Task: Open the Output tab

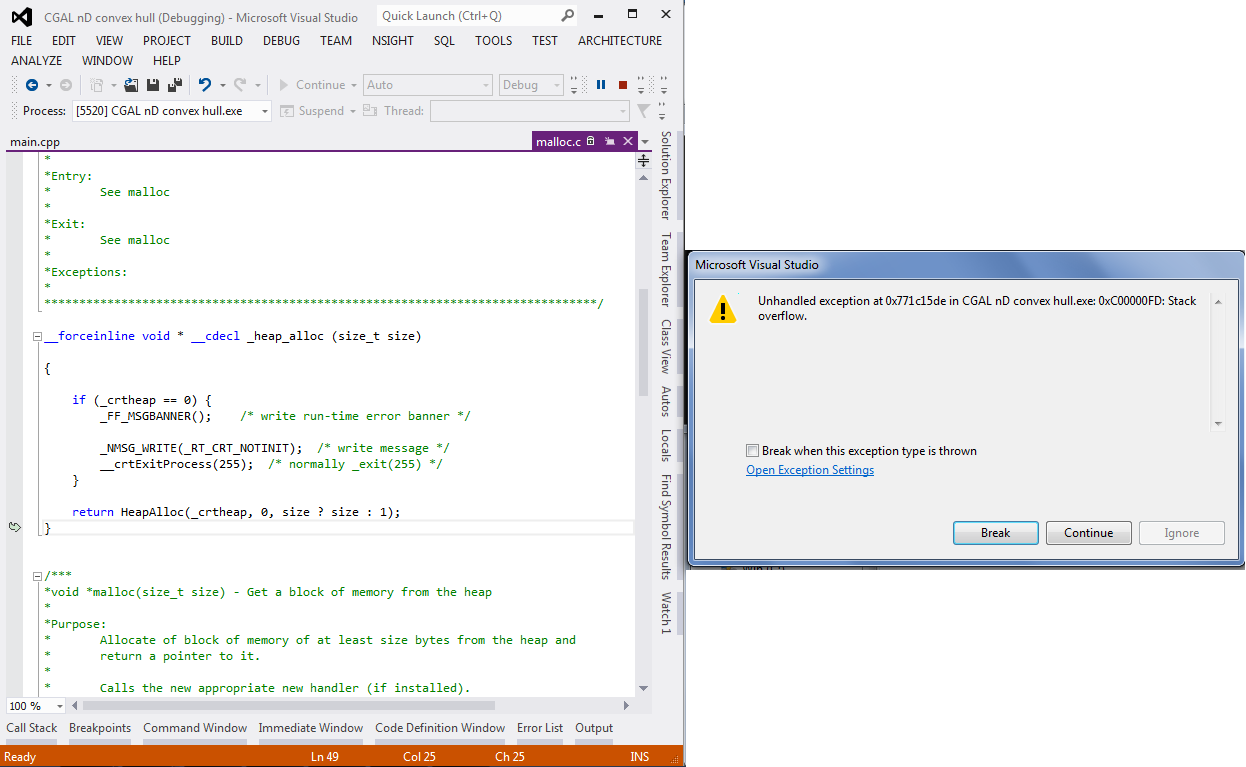Action: [594, 728]
